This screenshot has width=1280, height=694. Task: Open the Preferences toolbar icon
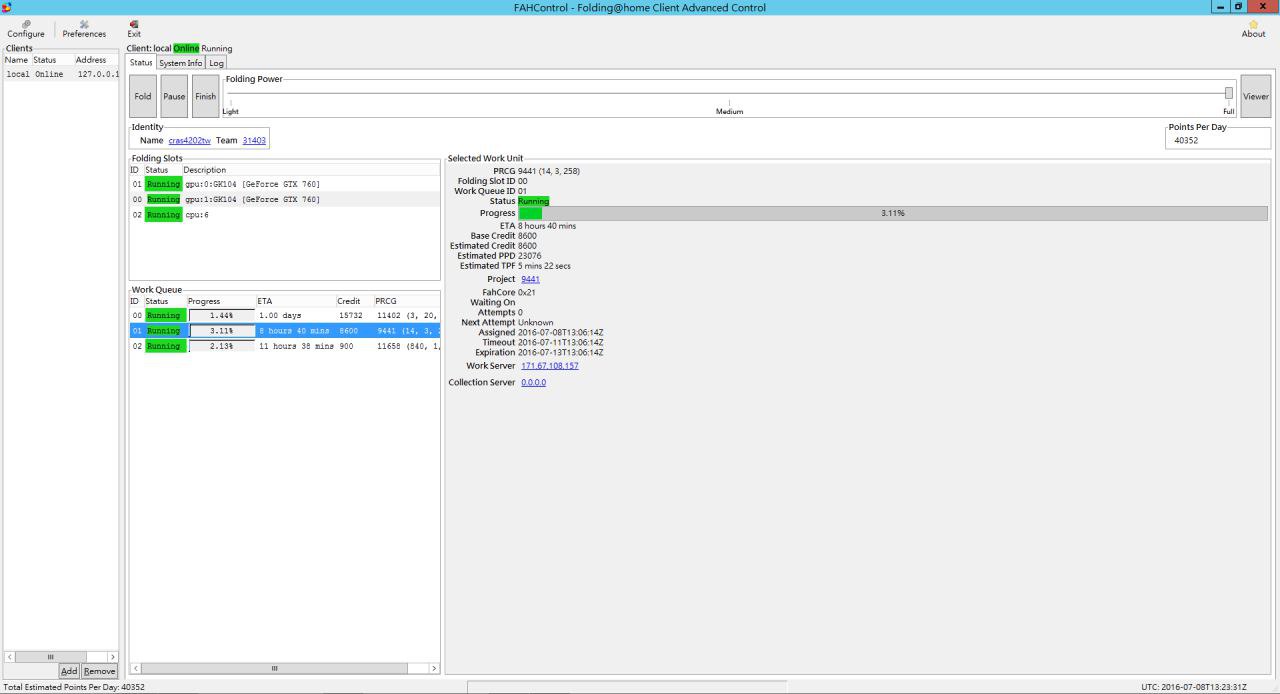pyautogui.click(x=84, y=28)
